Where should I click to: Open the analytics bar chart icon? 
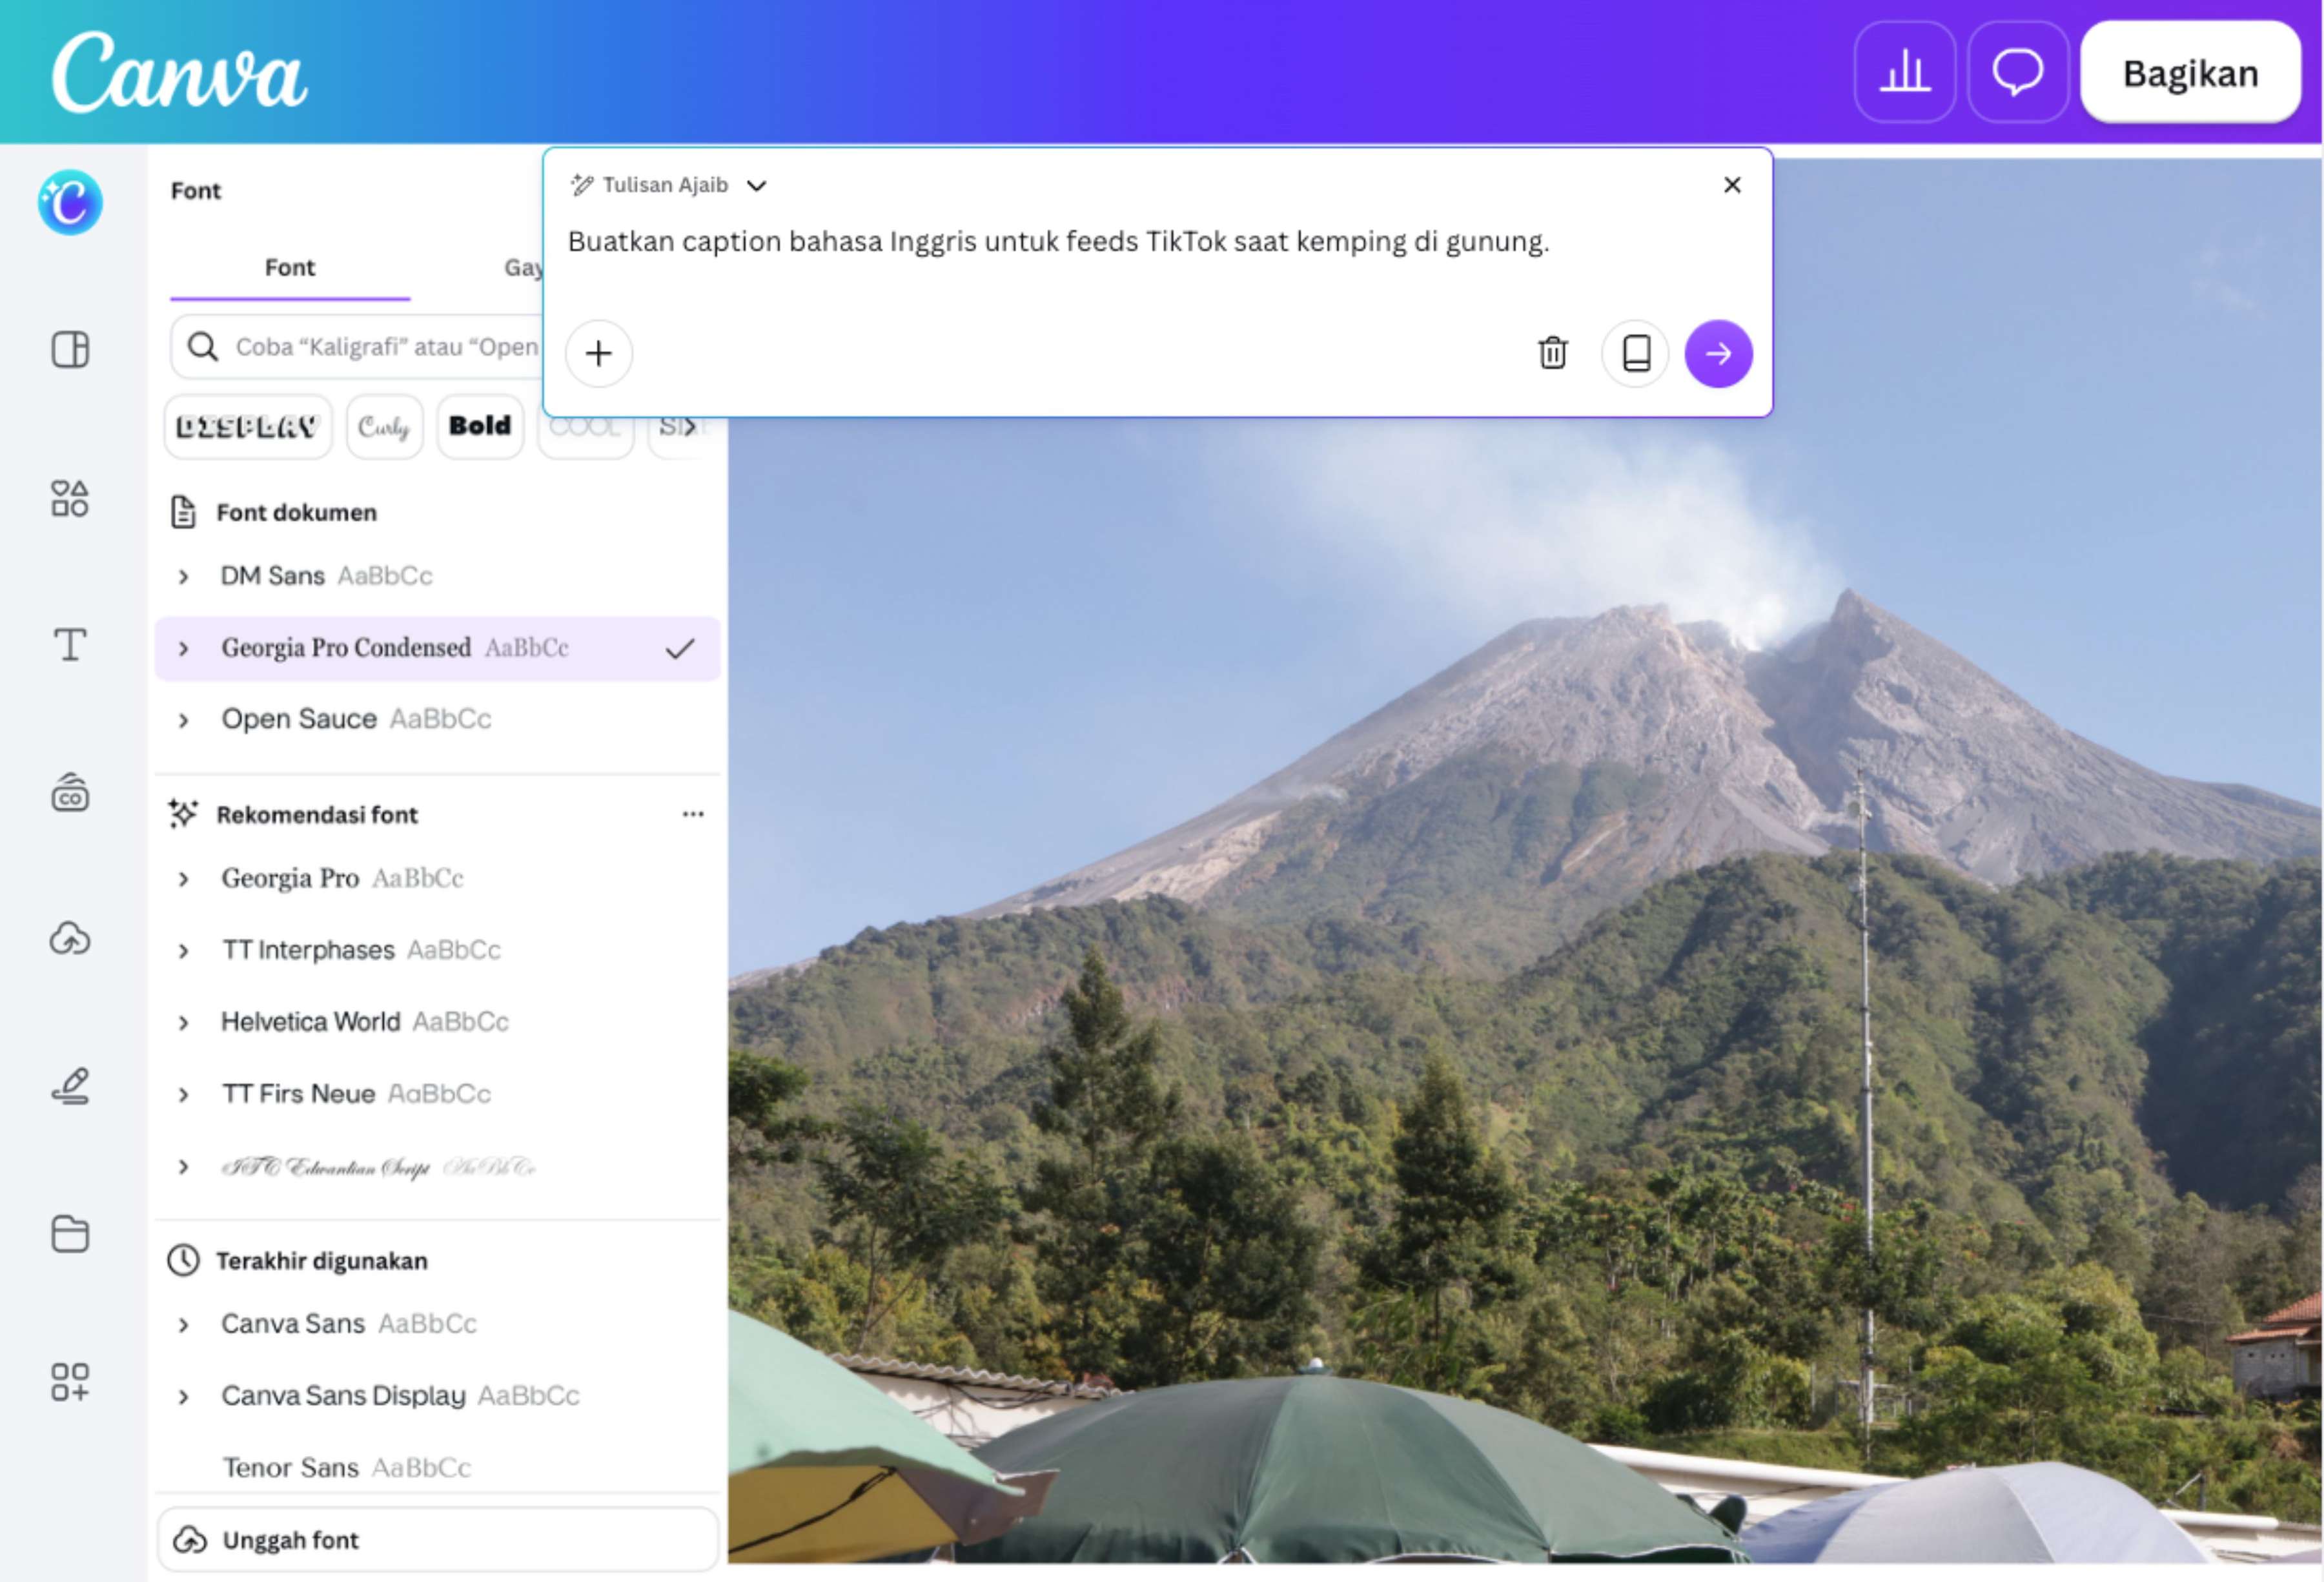pos(1904,72)
